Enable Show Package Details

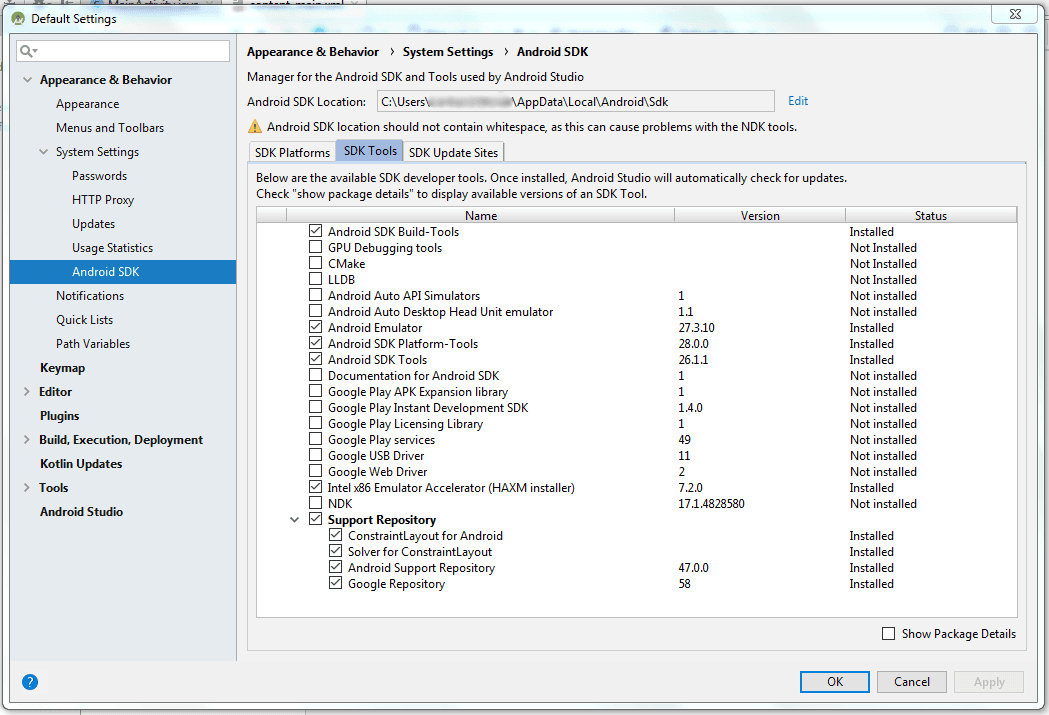888,633
